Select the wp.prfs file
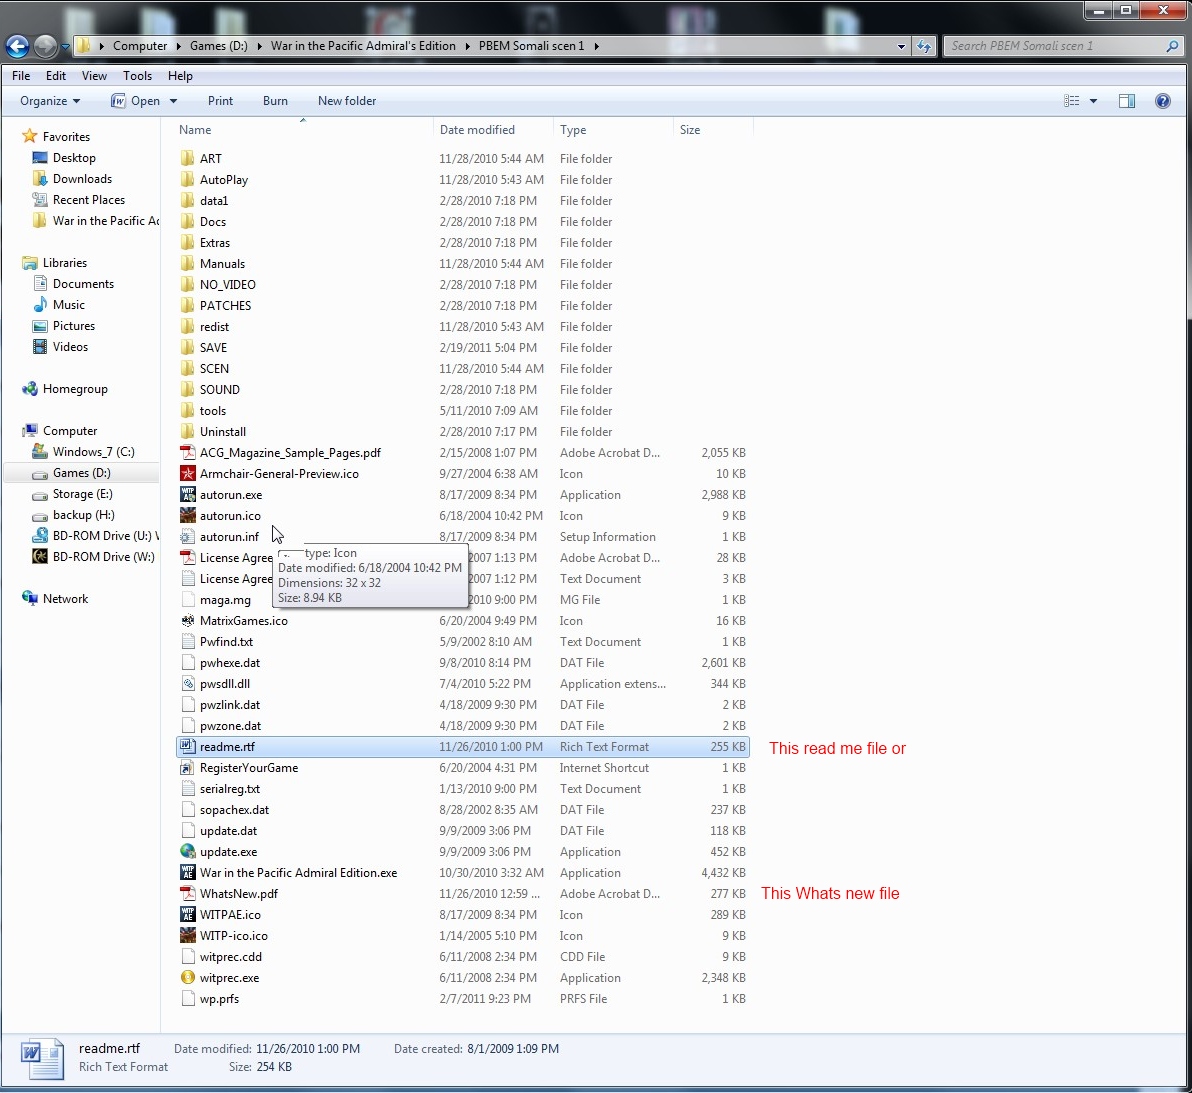This screenshot has width=1192, height=1093. (219, 999)
